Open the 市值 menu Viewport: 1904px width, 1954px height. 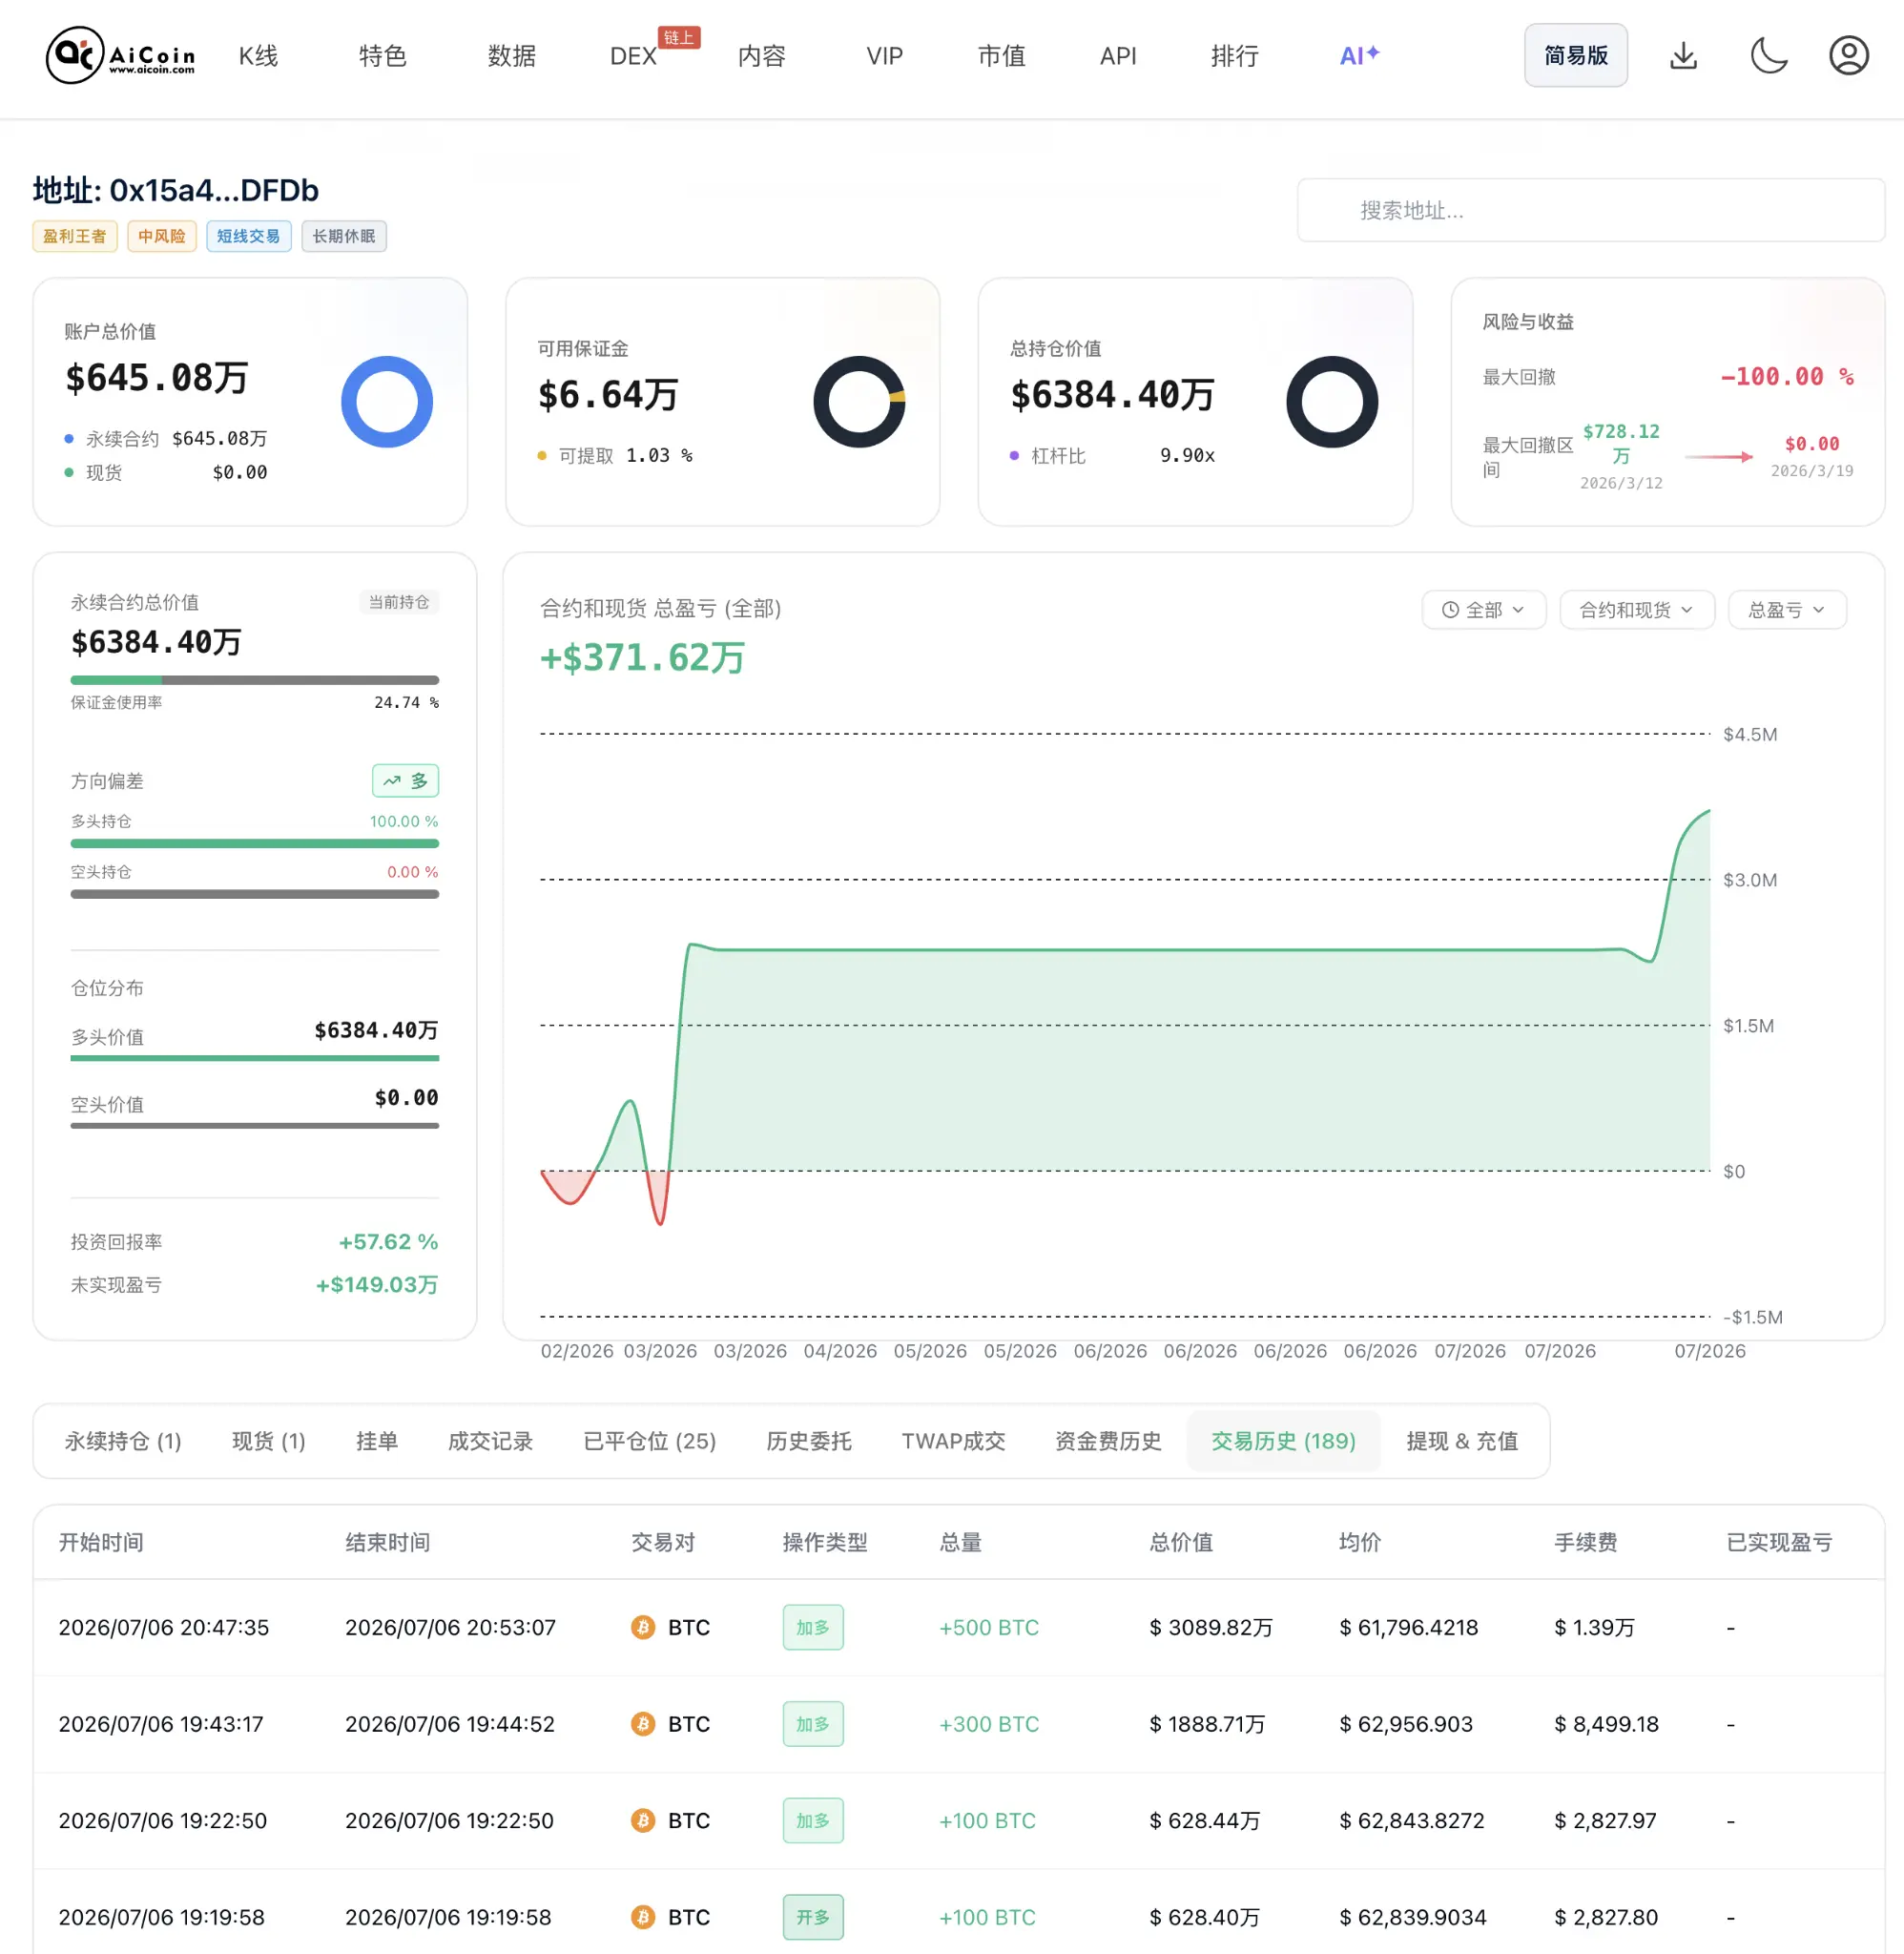(1001, 56)
